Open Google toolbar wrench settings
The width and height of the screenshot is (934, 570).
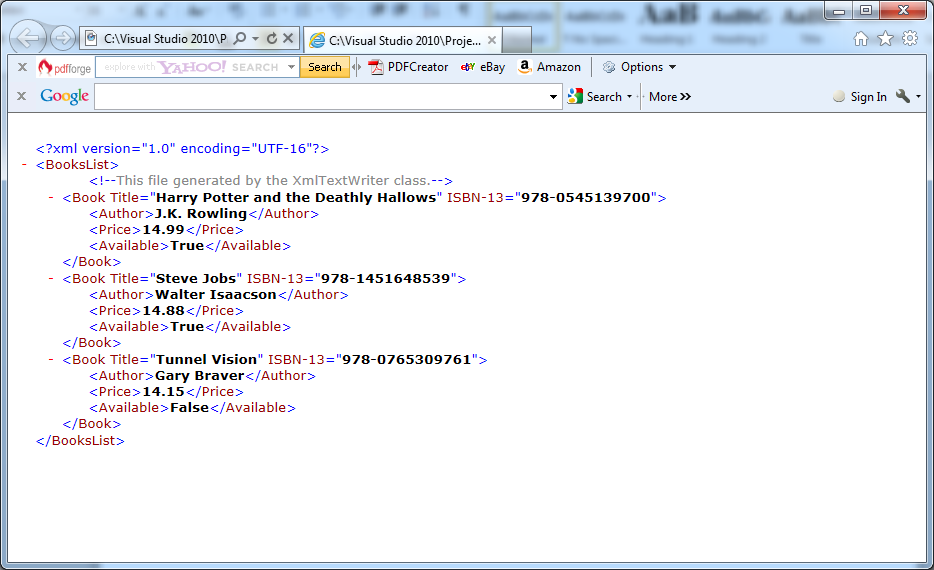coord(908,96)
